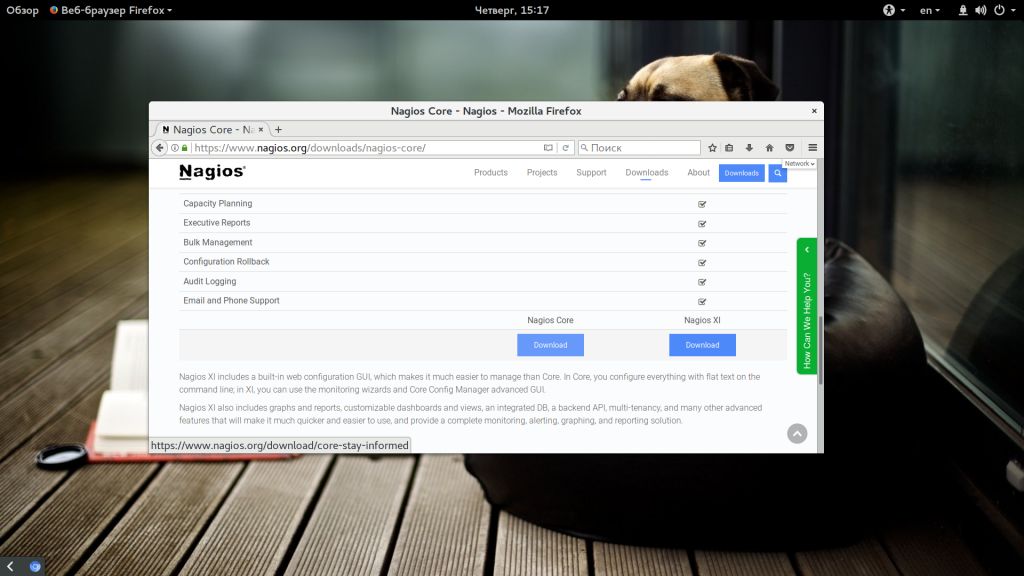The height and width of the screenshot is (576, 1024).
Task: Click the Email and Phone Support checkmark
Action: [702, 301]
